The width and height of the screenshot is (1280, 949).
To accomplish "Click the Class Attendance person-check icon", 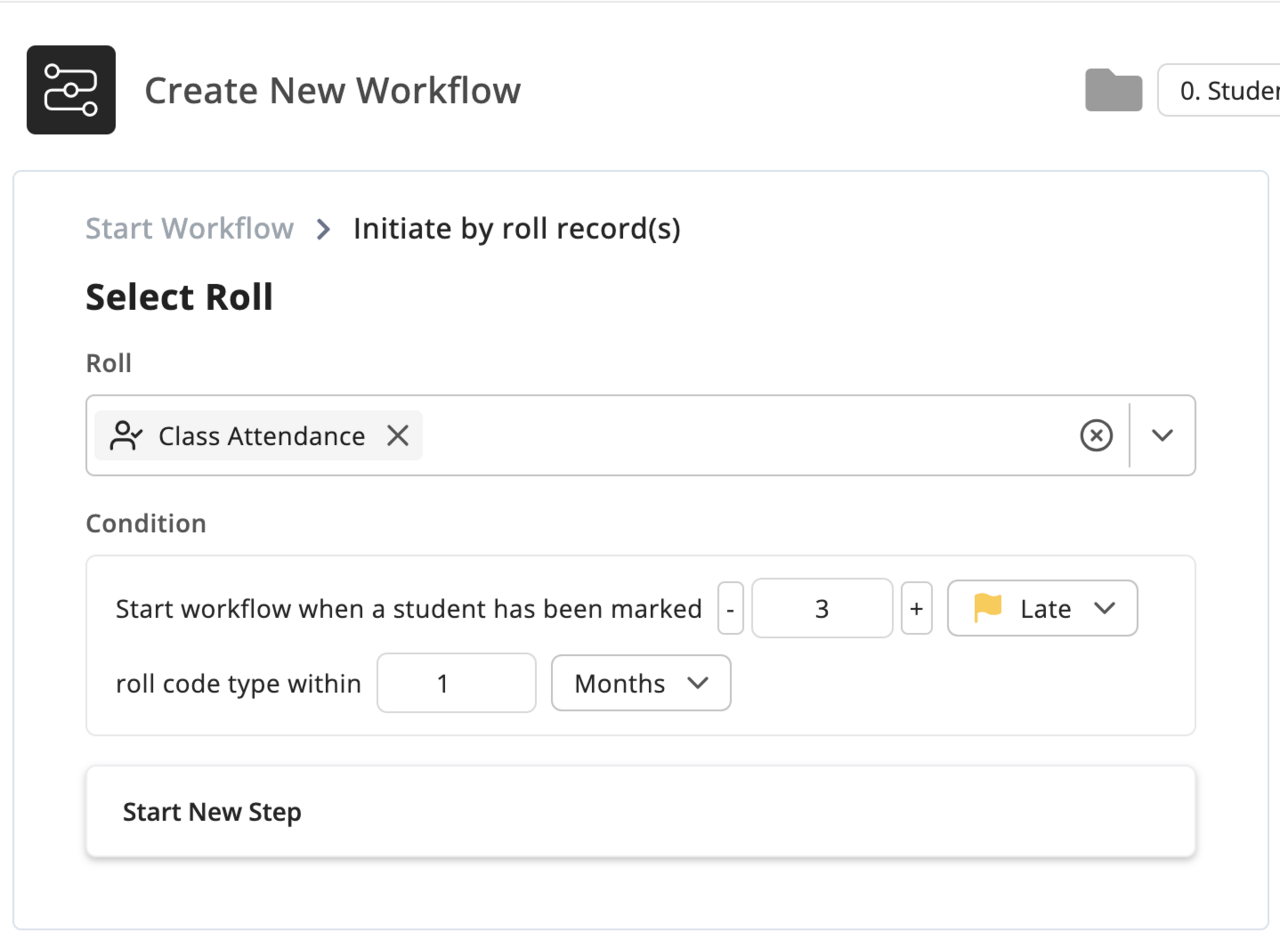I will (x=126, y=436).
